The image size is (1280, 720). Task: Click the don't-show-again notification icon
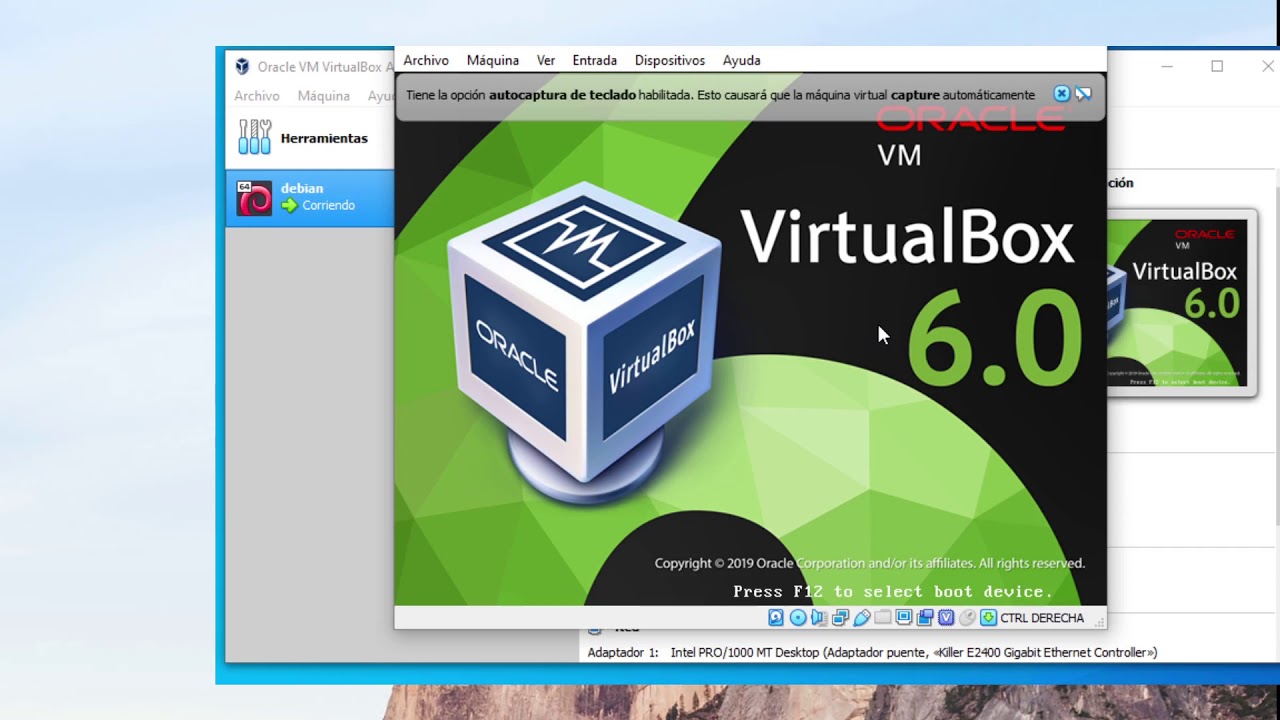click(x=1083, y=94)
